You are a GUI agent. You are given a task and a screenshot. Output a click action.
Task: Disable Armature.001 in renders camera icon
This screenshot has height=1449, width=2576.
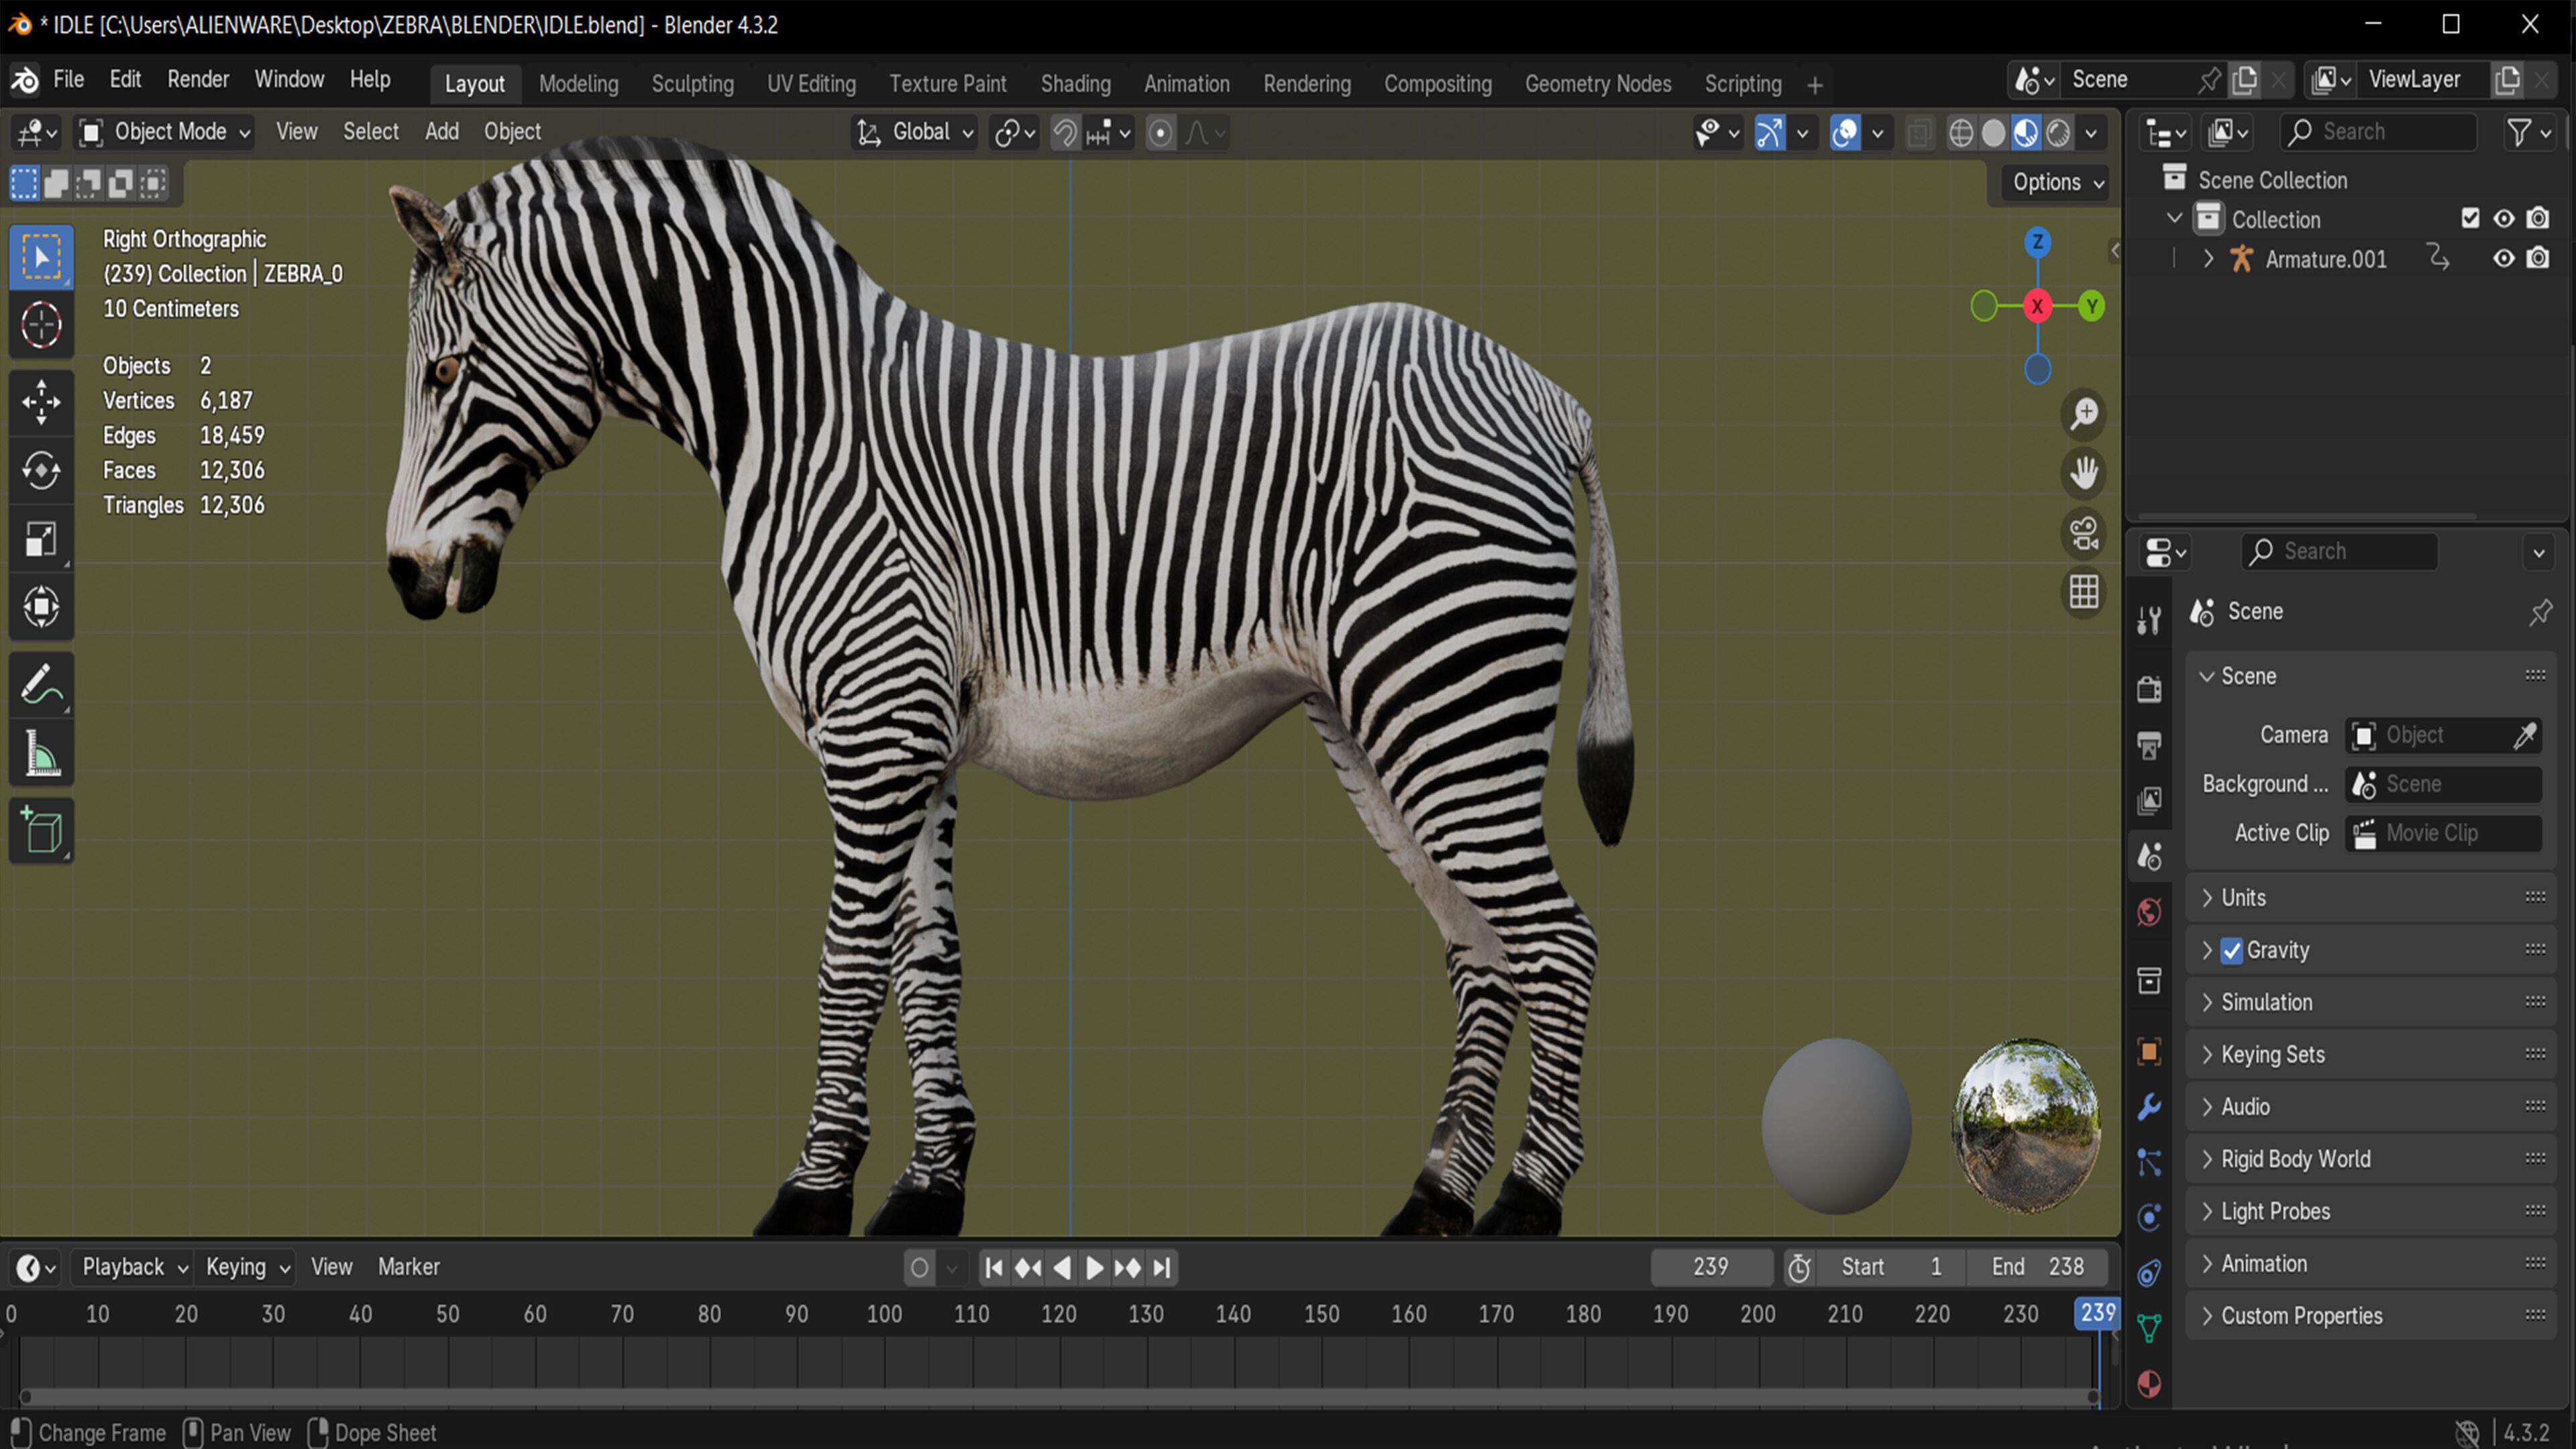tap(2538, 259)
